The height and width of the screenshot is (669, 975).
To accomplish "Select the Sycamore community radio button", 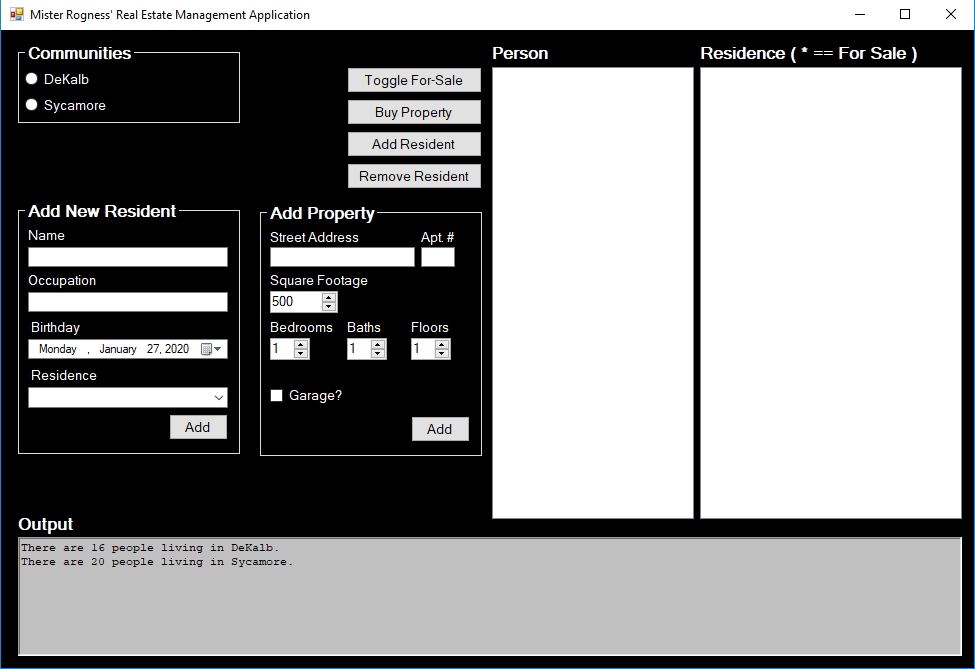I will point(31,104).
